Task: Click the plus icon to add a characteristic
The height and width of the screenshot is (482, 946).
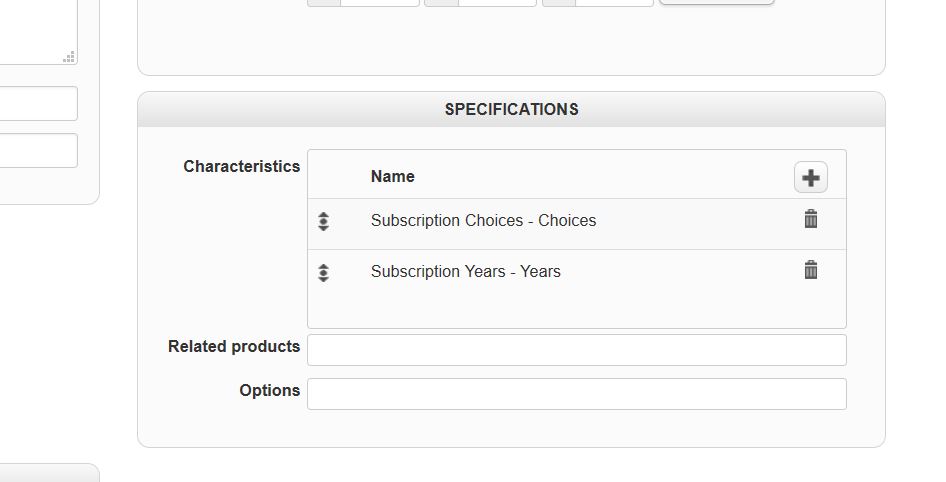Action: (811, 178)
